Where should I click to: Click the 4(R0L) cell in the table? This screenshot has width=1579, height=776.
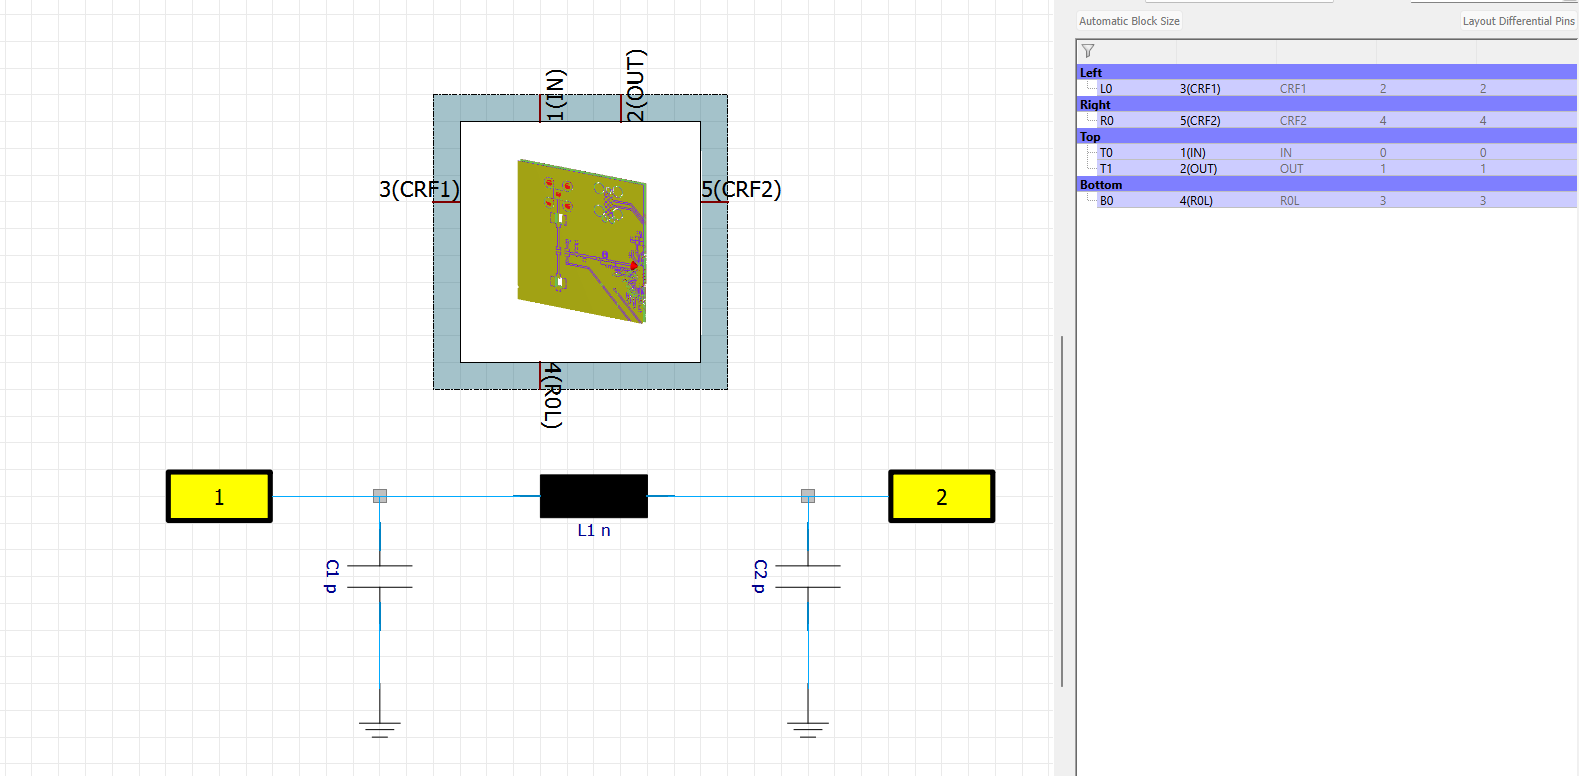tap(1196, 200)
